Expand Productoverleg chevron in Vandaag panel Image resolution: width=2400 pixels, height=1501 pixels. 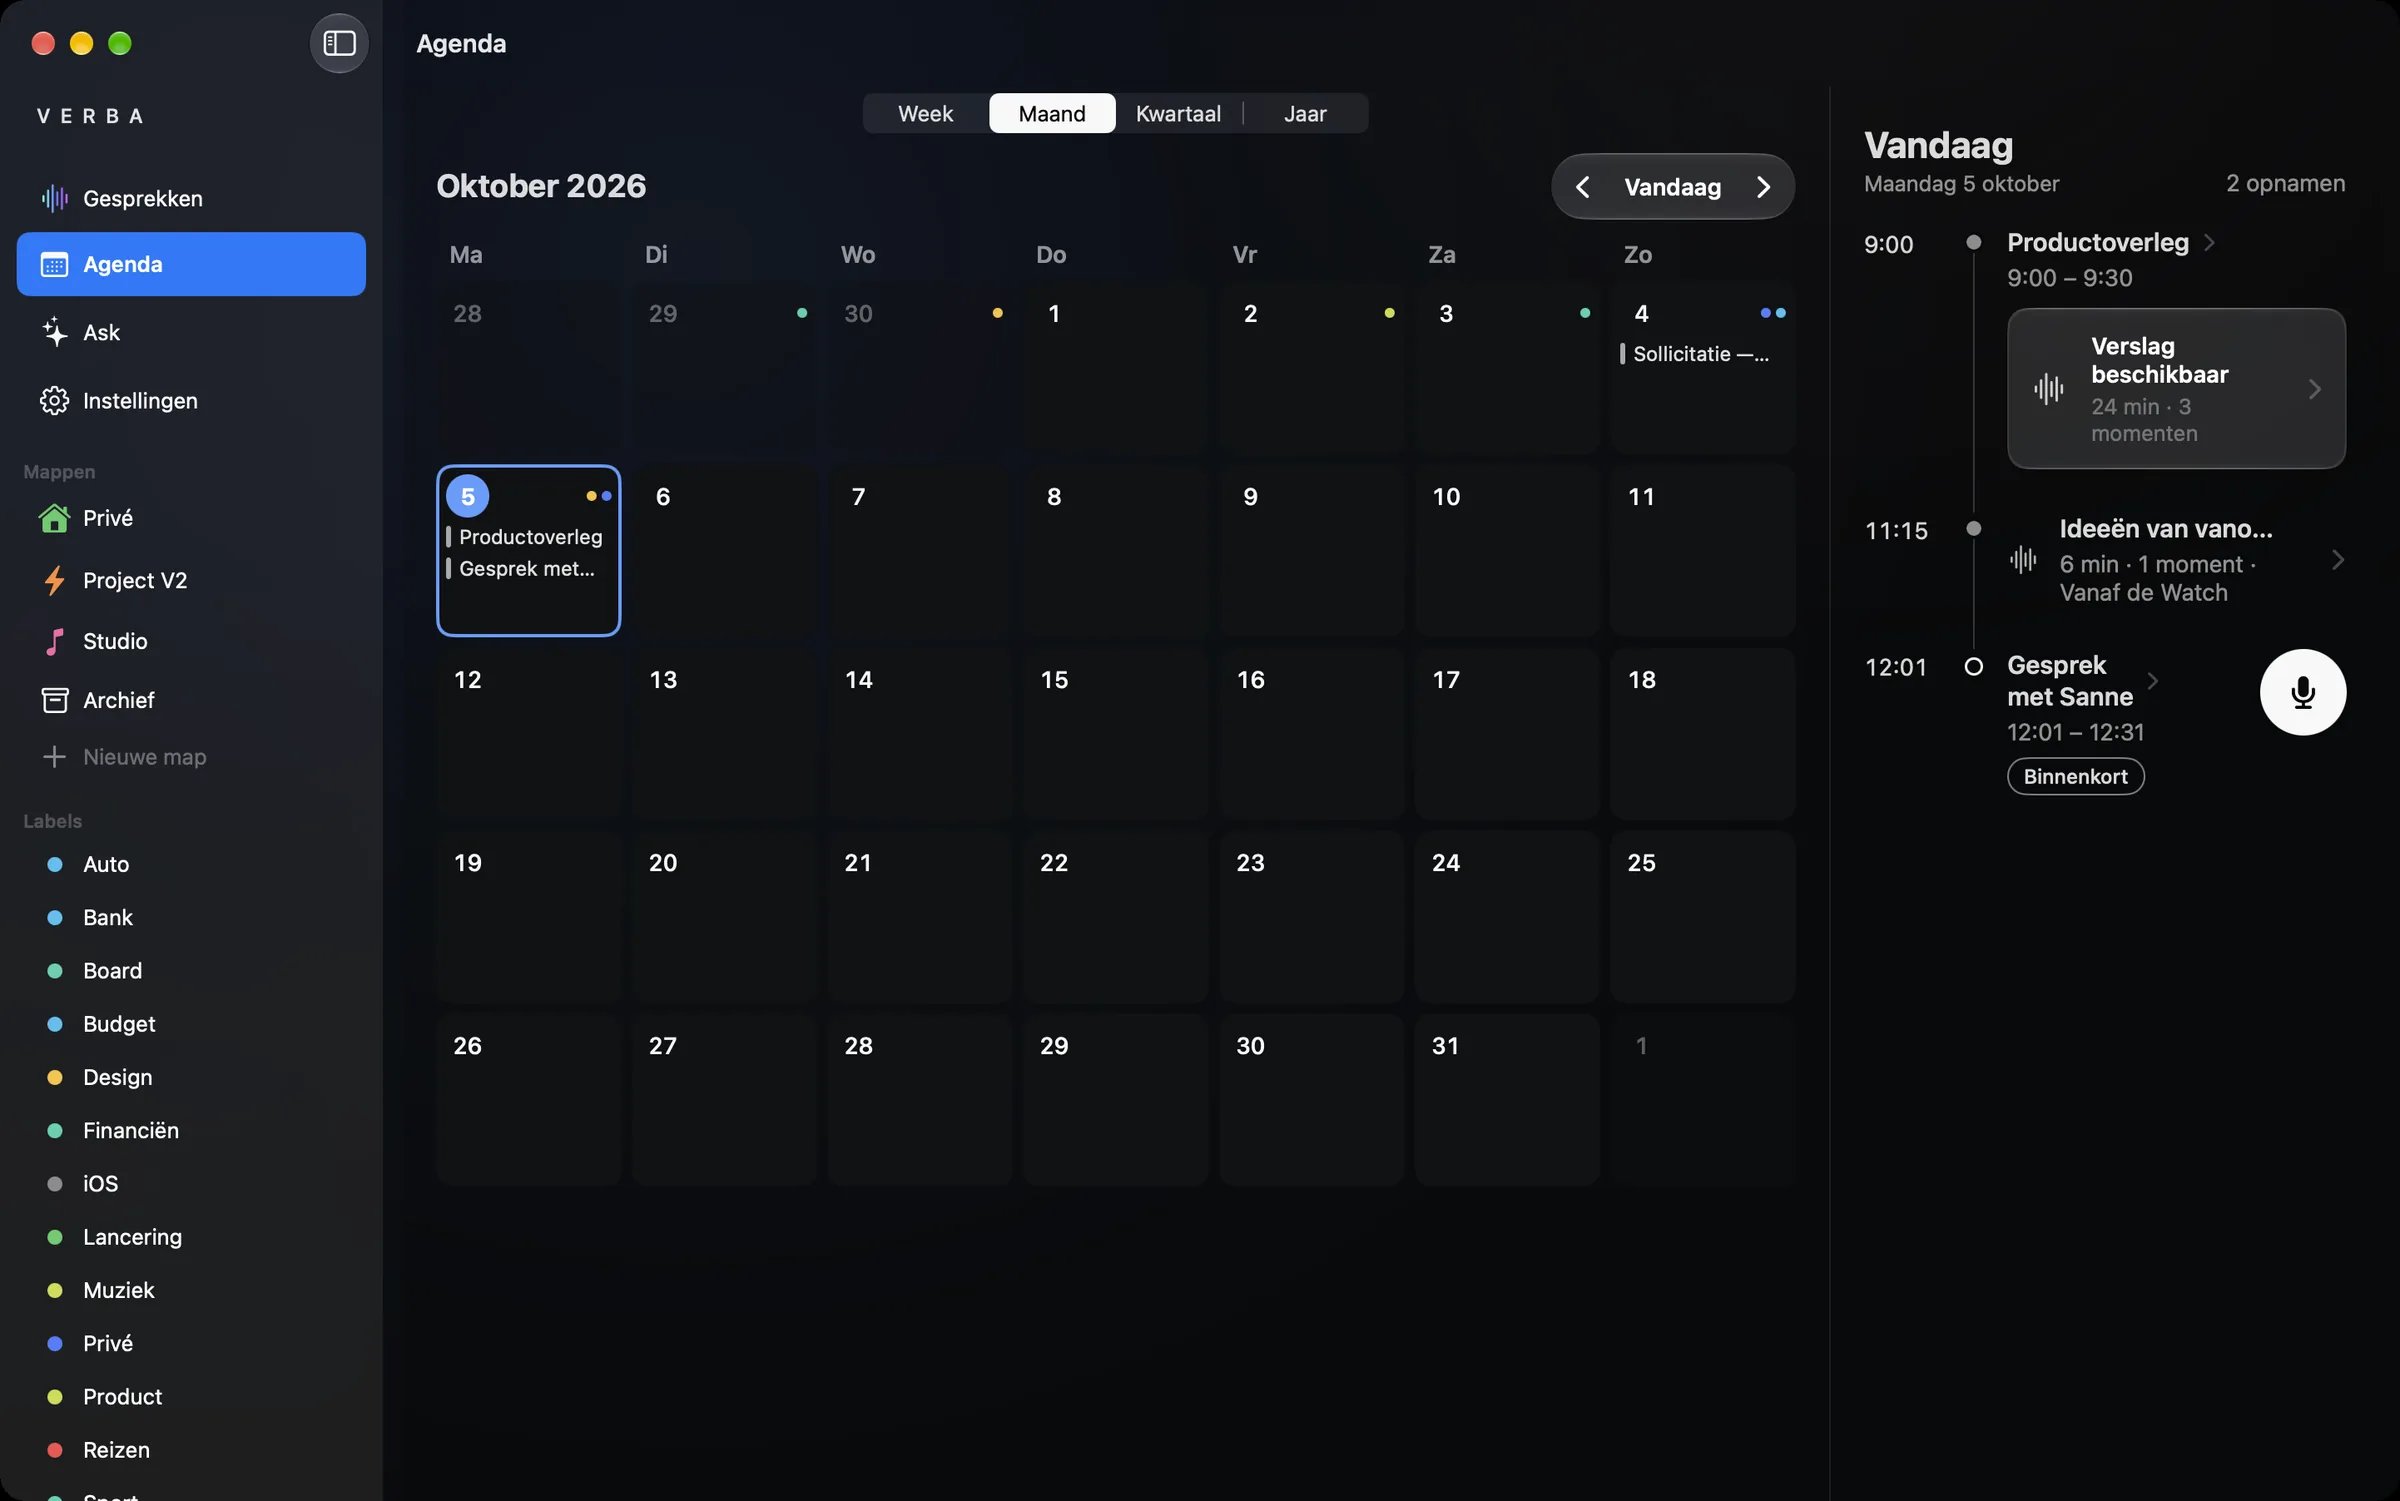(x=2210, y=242)
